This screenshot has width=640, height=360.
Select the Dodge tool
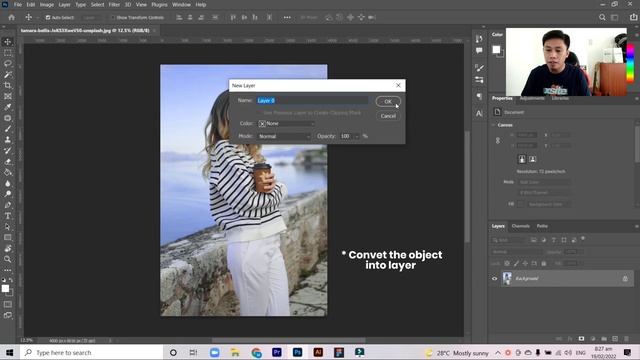[8, 194]
